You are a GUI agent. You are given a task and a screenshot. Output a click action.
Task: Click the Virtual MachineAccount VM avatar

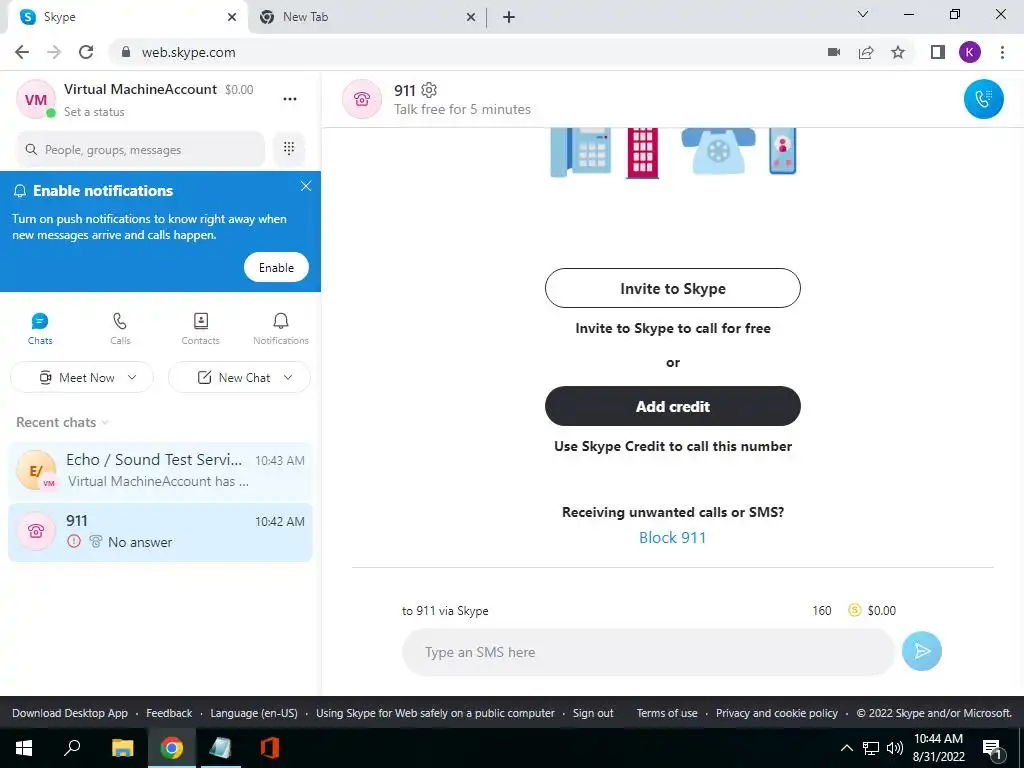click(x=35, y=99)
